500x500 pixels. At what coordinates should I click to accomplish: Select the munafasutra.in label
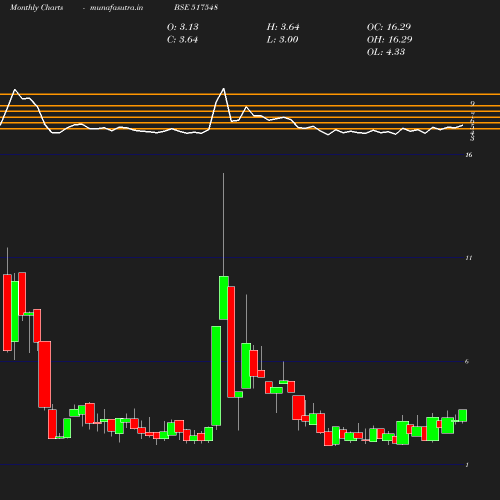pyautogui.click(x=116, y=7)
